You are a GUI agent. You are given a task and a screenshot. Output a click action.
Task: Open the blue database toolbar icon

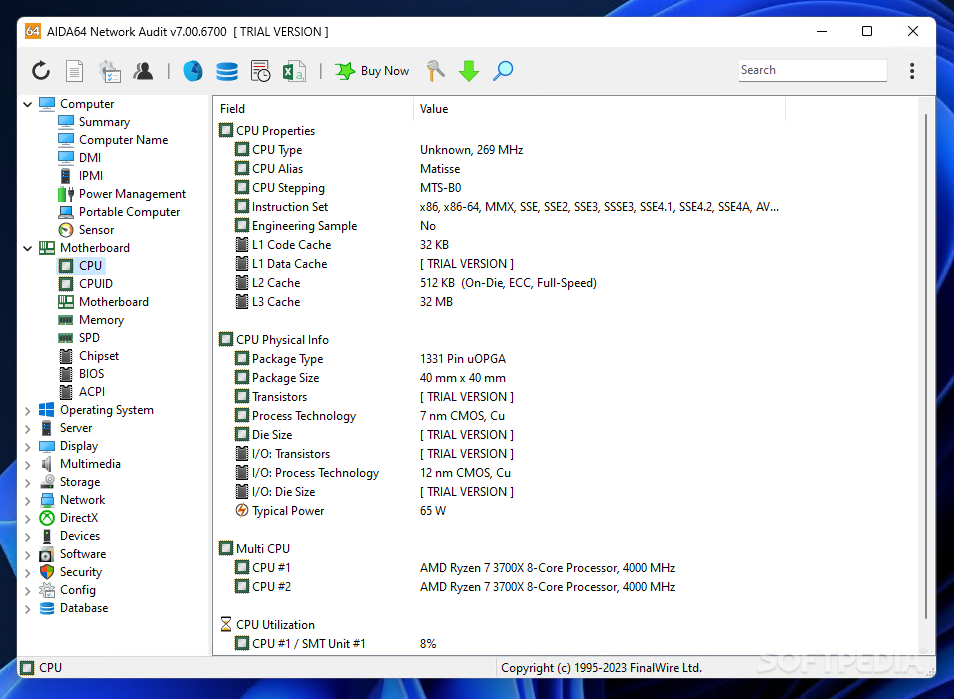(227, 71)
